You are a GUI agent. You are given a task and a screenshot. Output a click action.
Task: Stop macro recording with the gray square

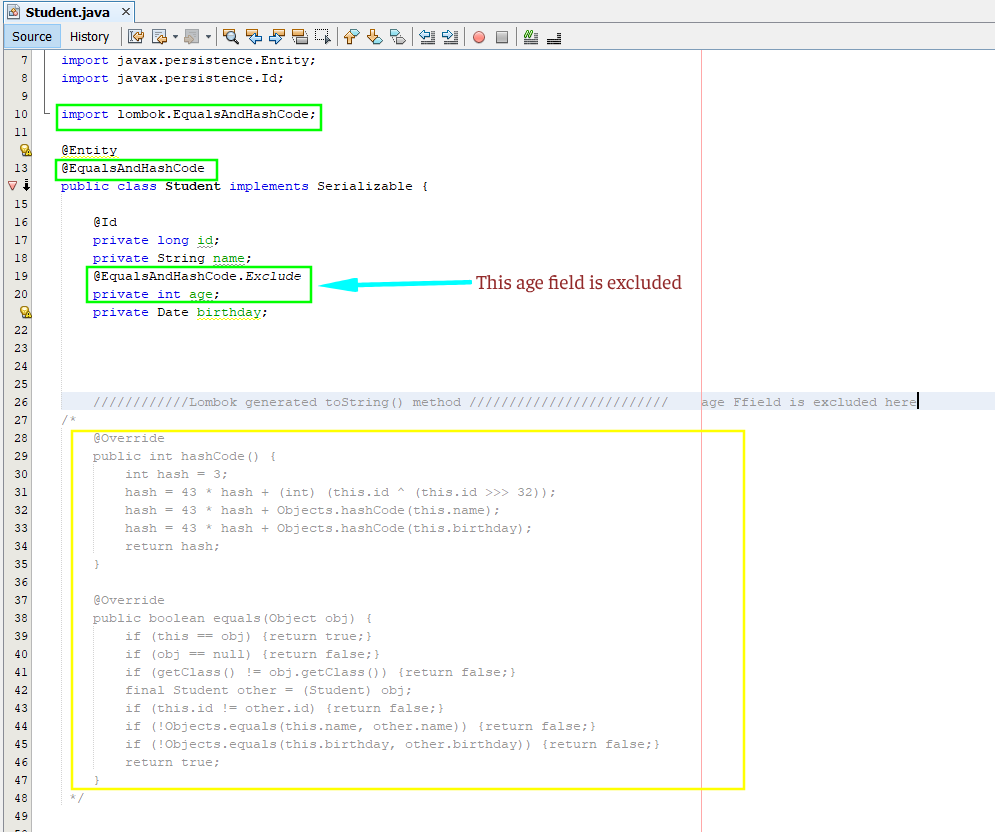[x=500, y=36]
